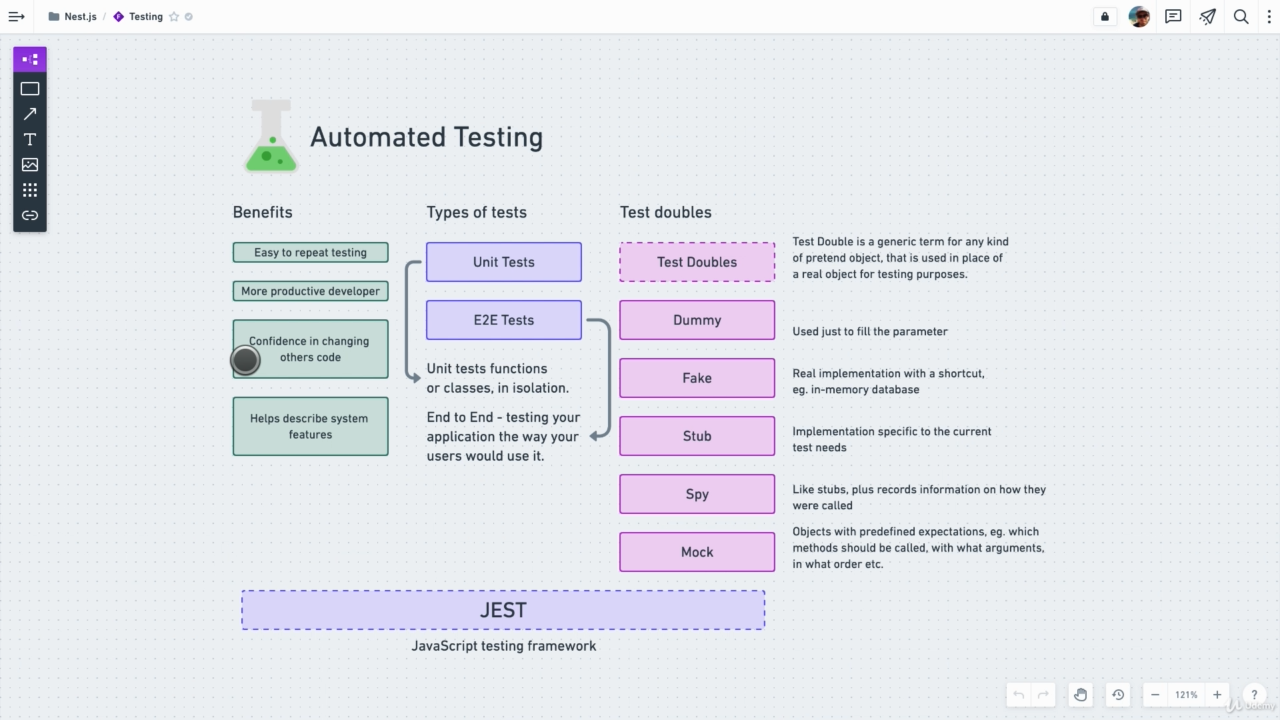Toggle the hand pan mode
Screen dimensions: 1280x720
pos(1080,695)
